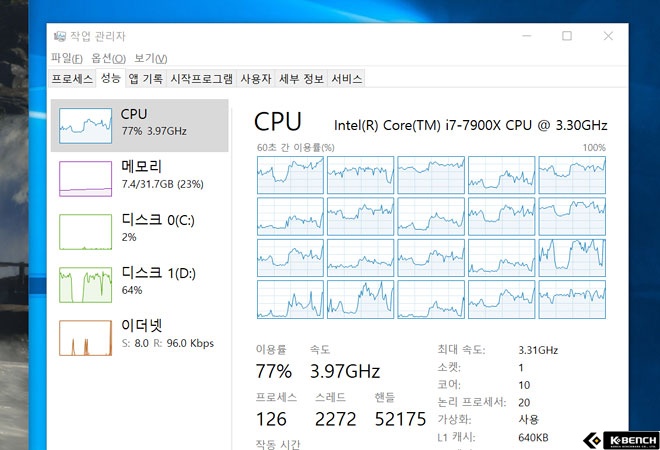The image size is (660, 450).
Task: Open the 옵션(O) menu
Action: point(109,58)
